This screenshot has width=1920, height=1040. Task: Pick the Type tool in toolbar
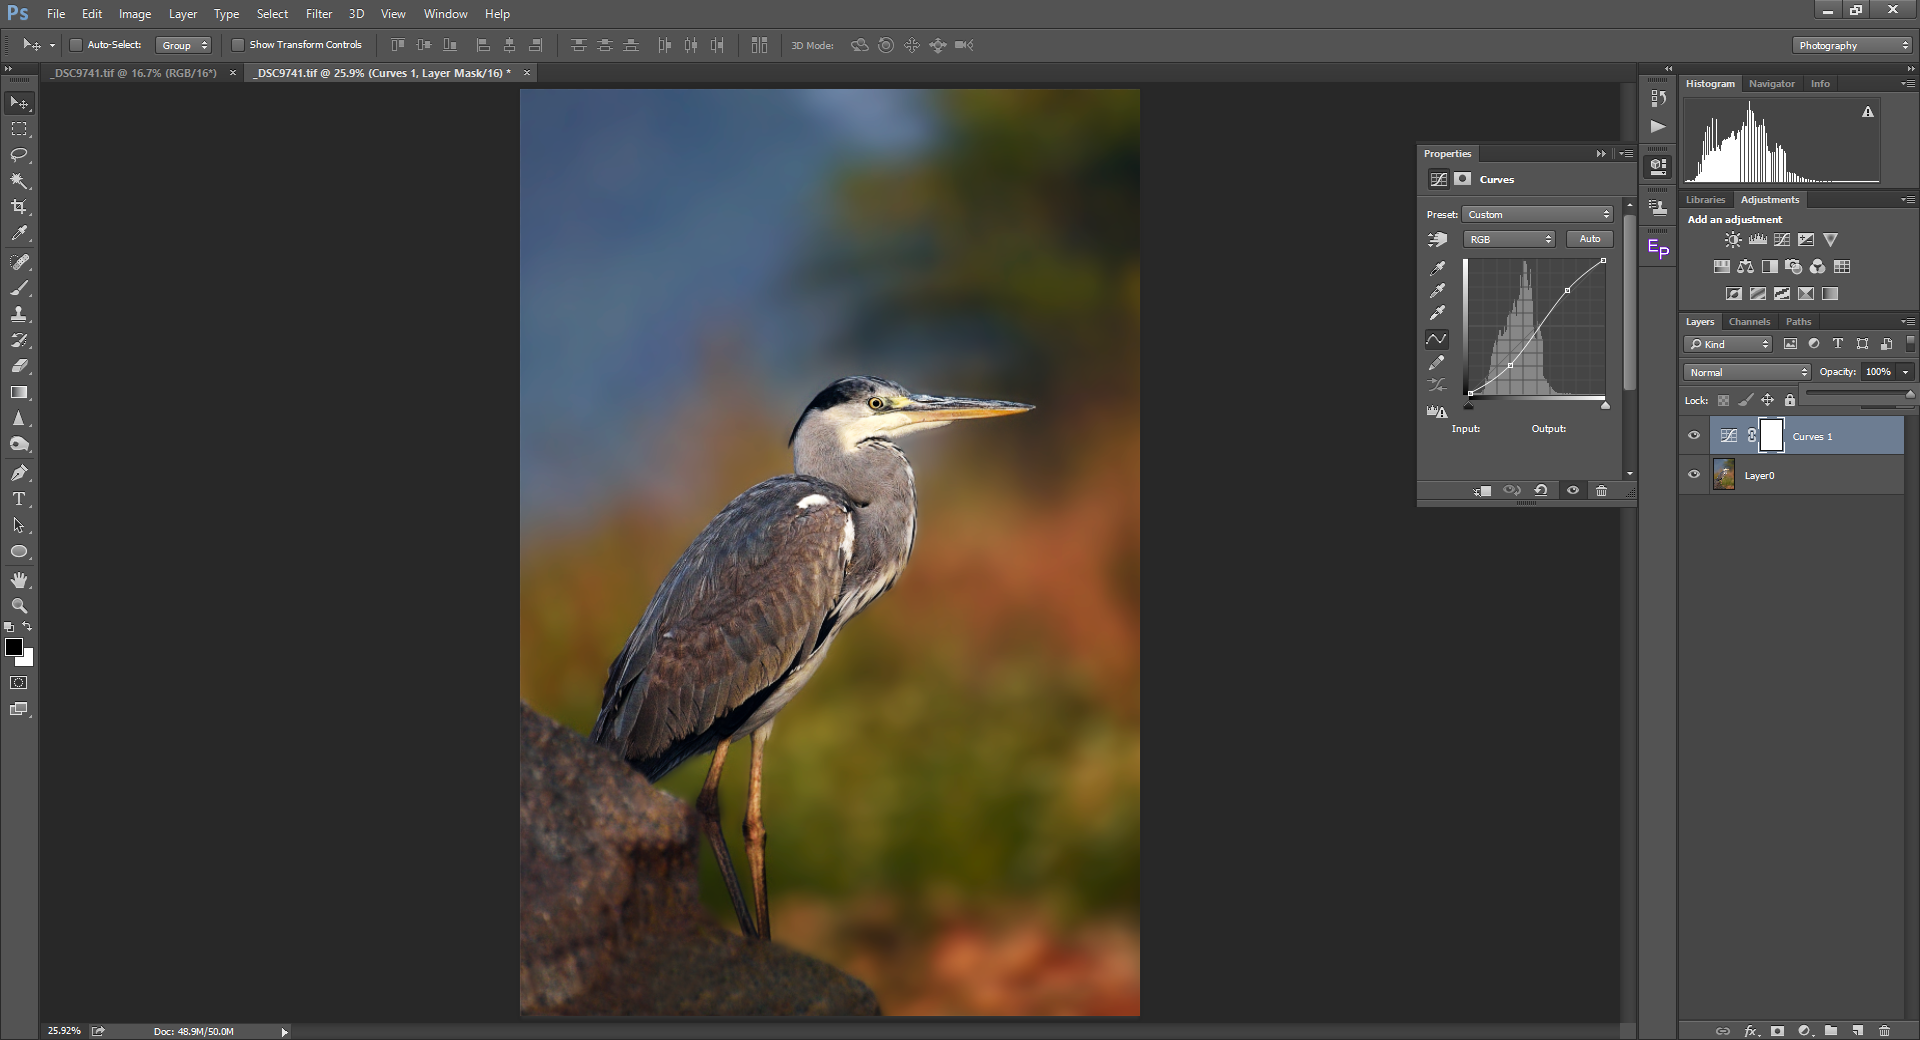pyautogui.click(x=19, y=499)
